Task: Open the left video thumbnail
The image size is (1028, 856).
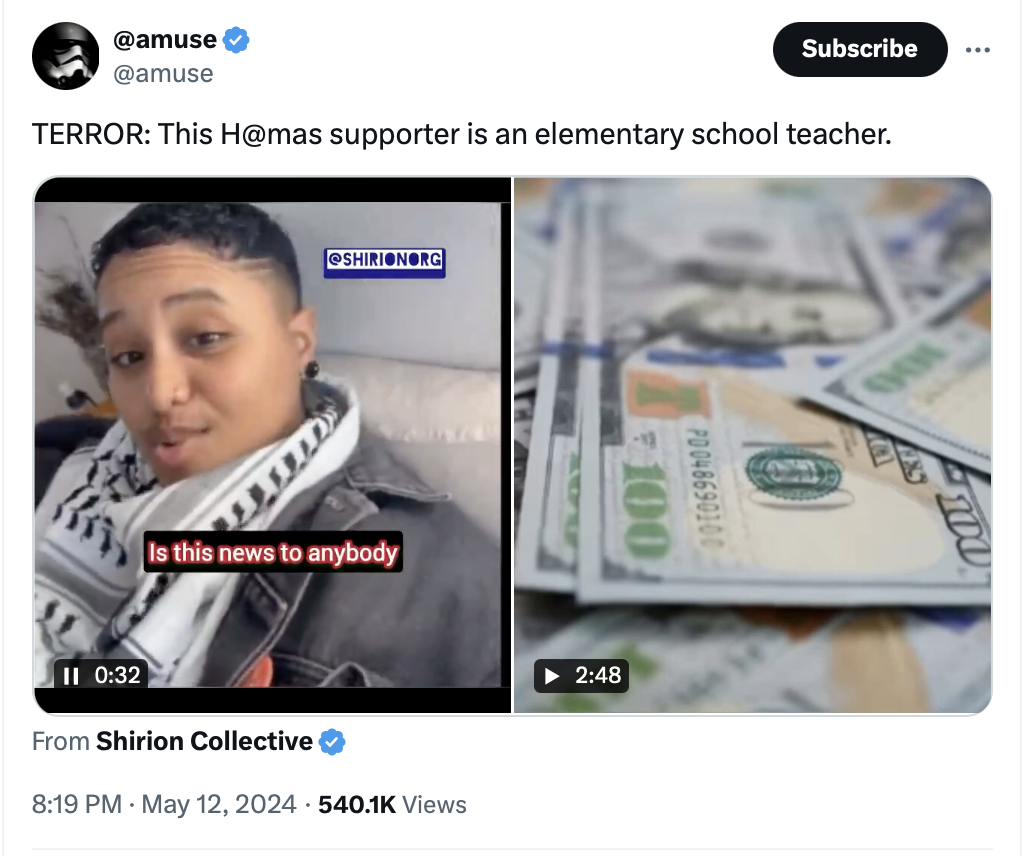Action: (x=272, y=445)
